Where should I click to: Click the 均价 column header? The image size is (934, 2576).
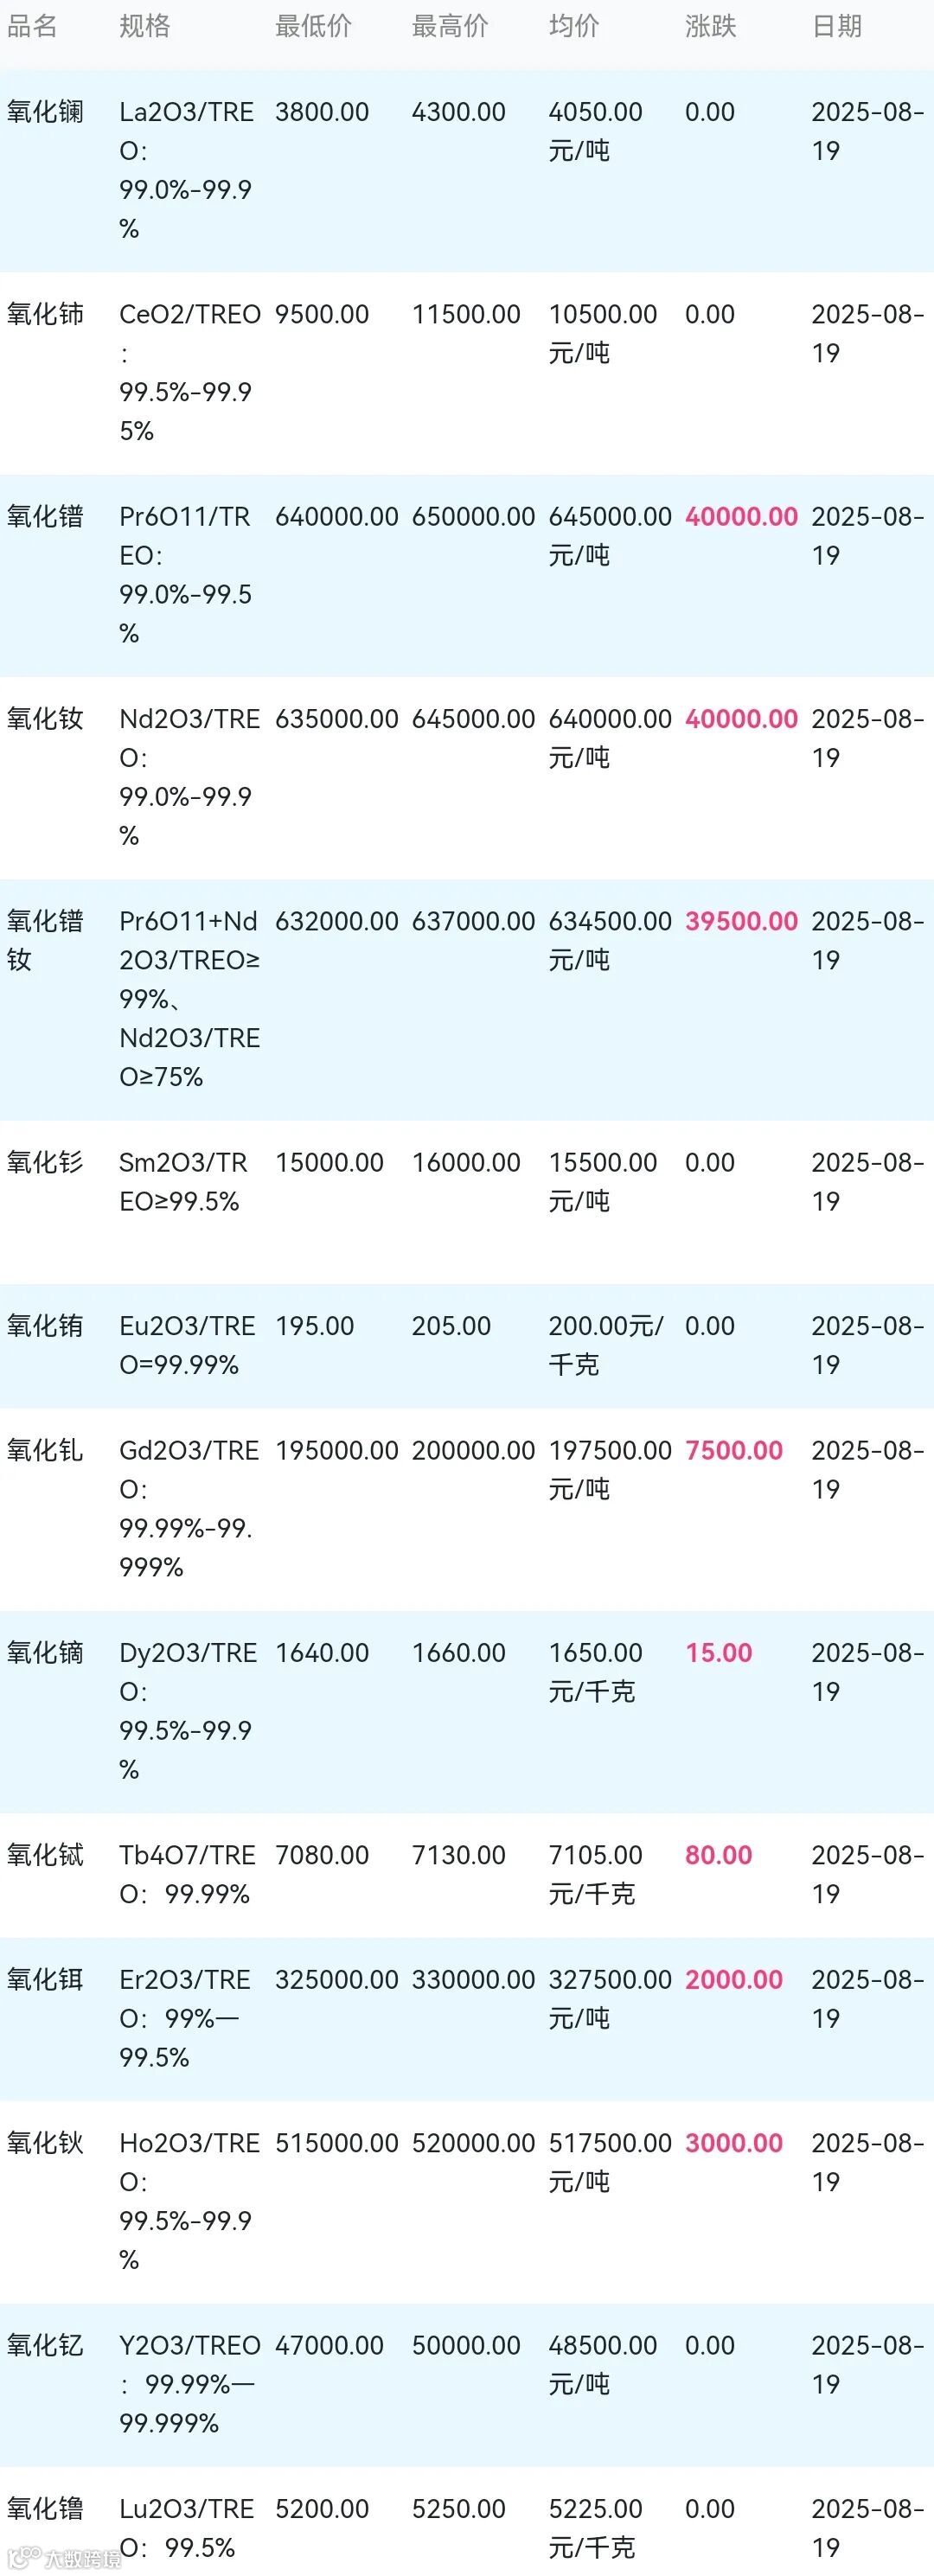coord(574,26)
